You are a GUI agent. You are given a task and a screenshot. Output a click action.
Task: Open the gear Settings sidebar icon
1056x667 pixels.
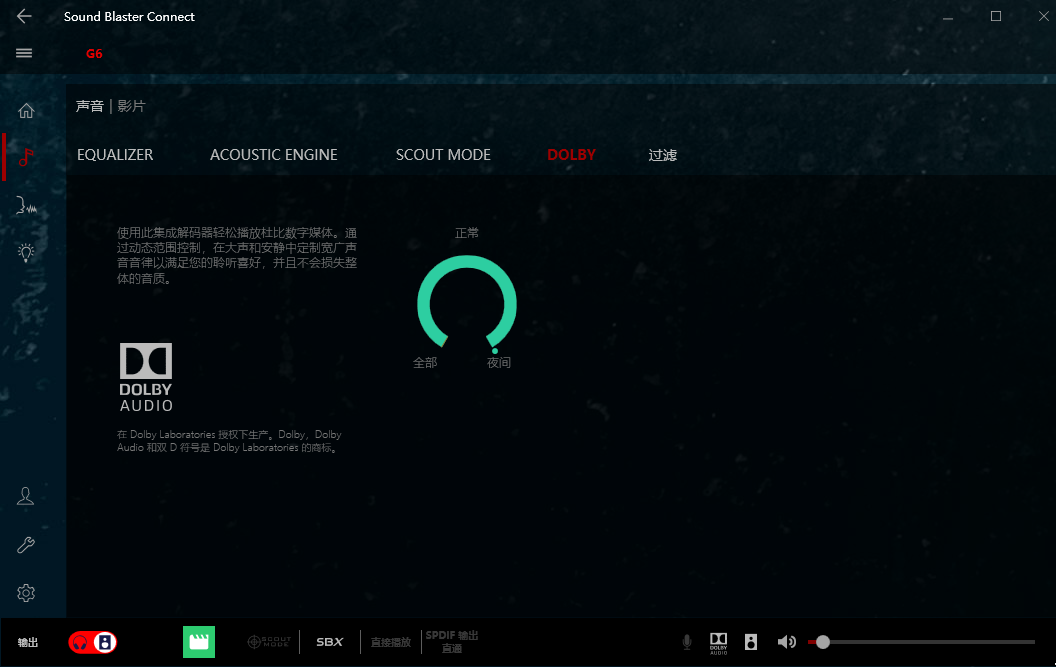[x=26, y=593]
